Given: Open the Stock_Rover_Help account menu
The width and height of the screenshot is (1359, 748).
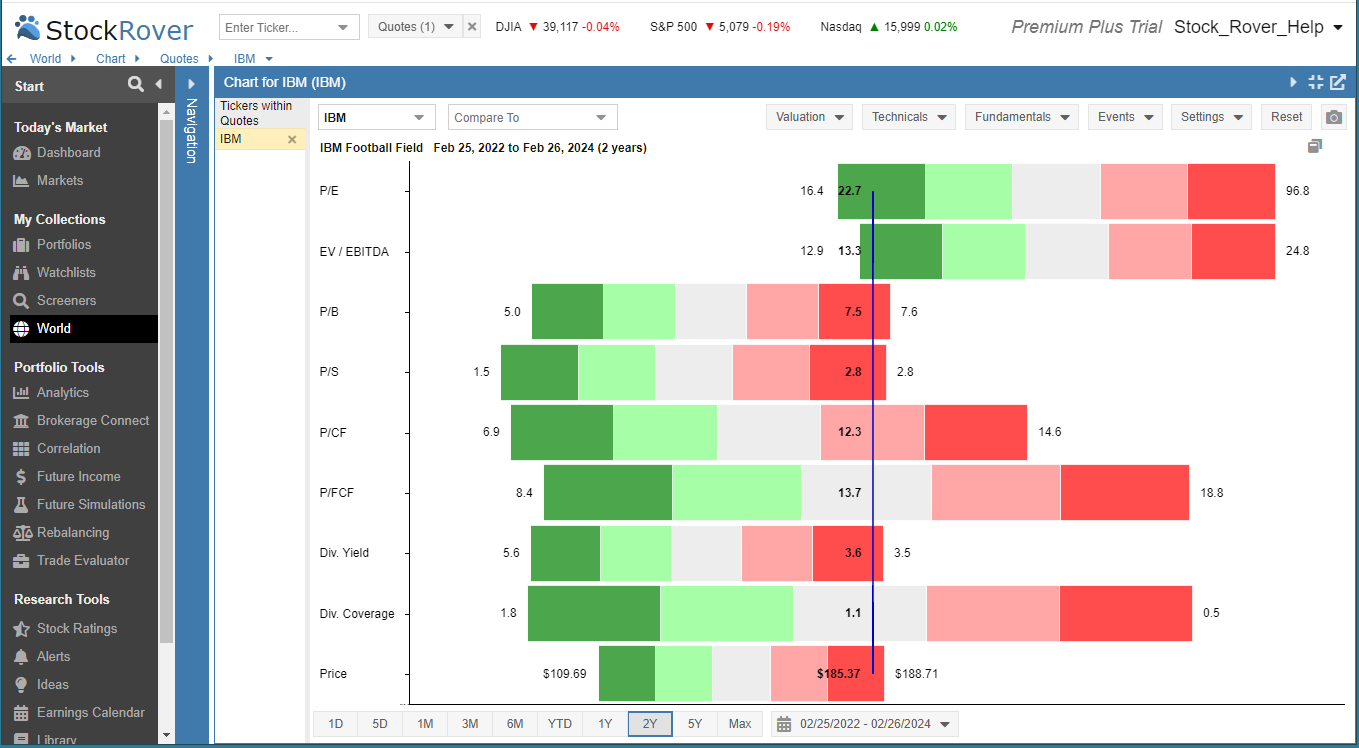Looking at the screenshot, I should coord(1258,27).
